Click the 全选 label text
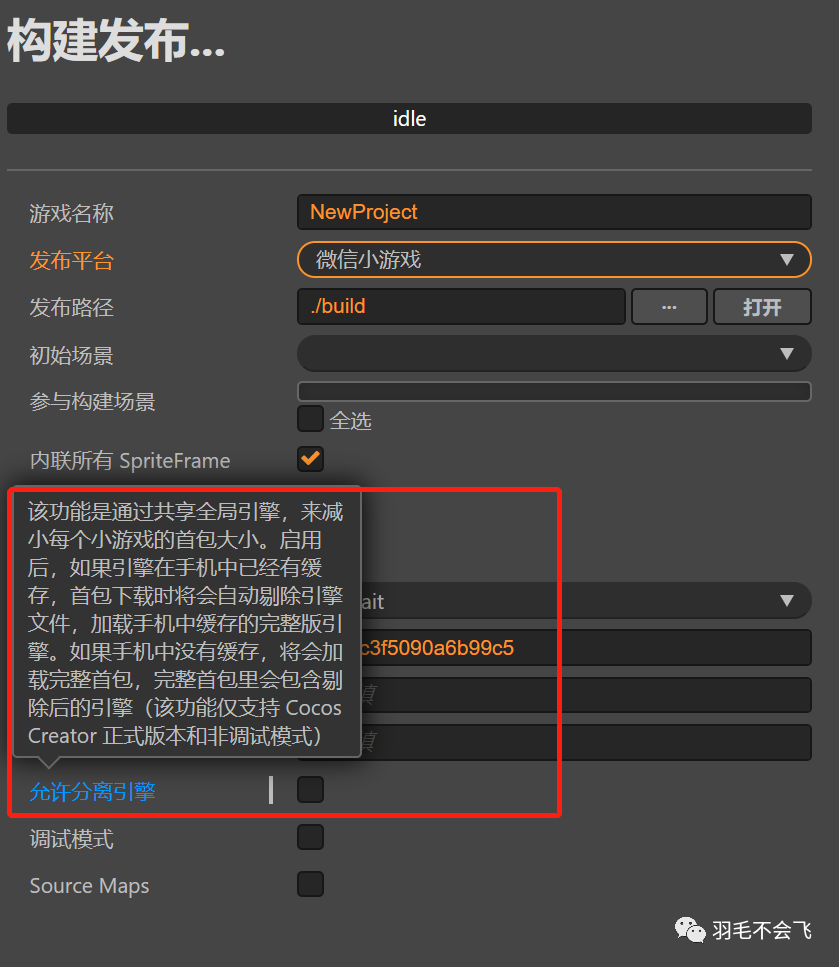839x967 pixels. [350, 421]
